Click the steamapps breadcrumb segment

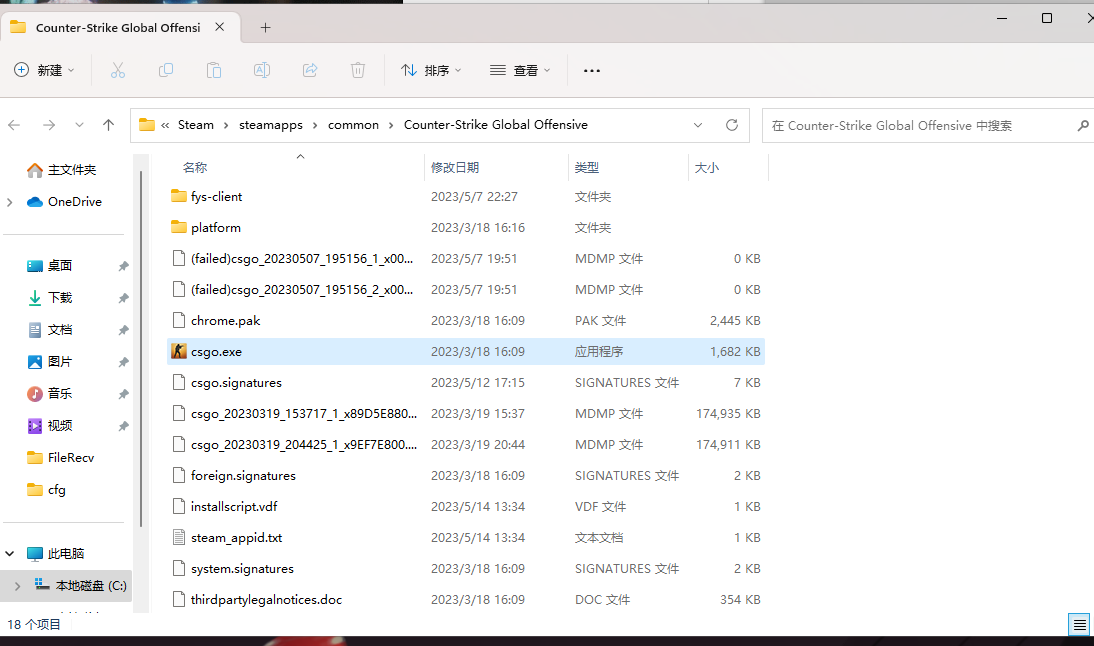(271, 125)
